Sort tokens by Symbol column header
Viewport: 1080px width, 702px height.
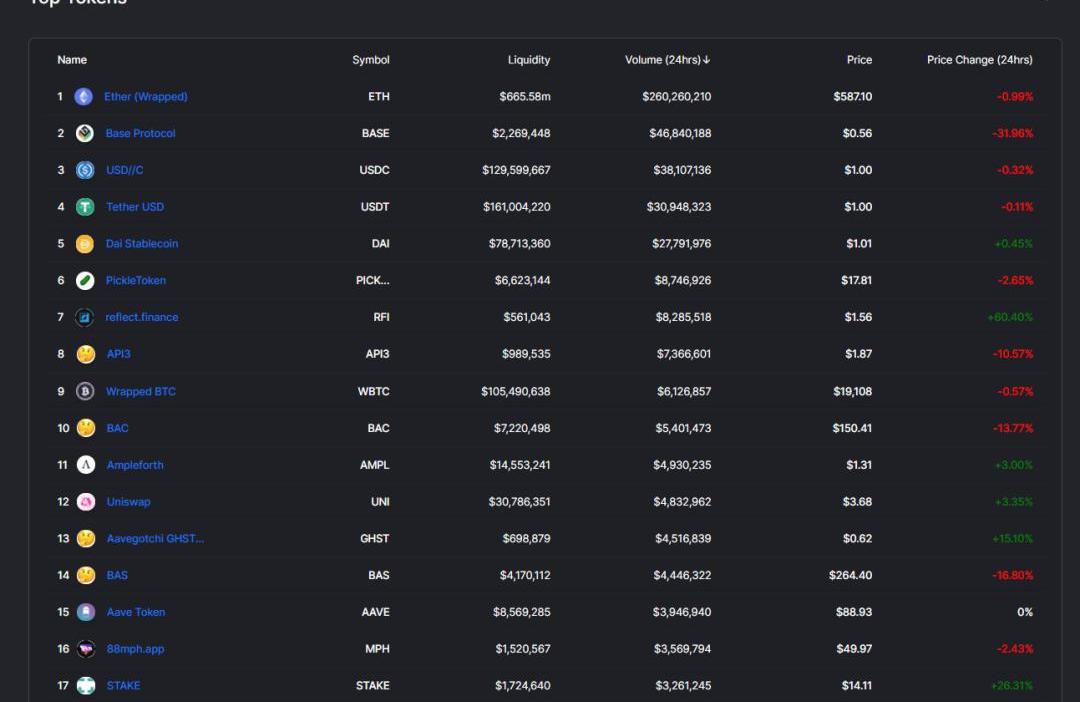pyautogui.click(x=370, y=60)
